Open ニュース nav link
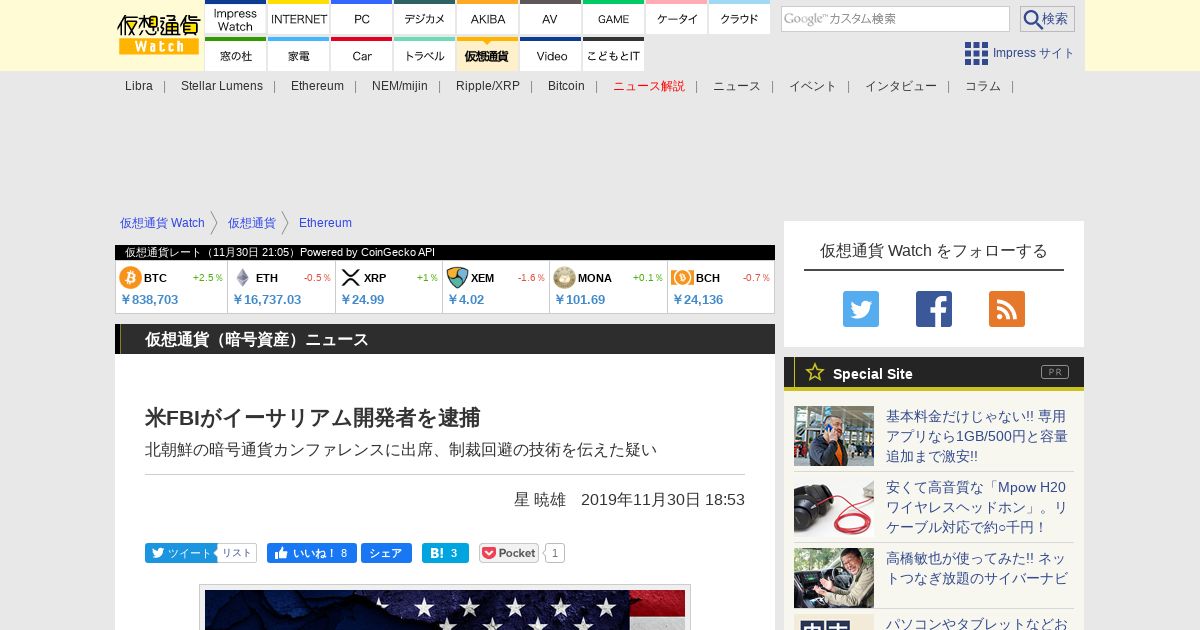The width and height of the screenshot is (1200, 630). click(x=737, y=86)
